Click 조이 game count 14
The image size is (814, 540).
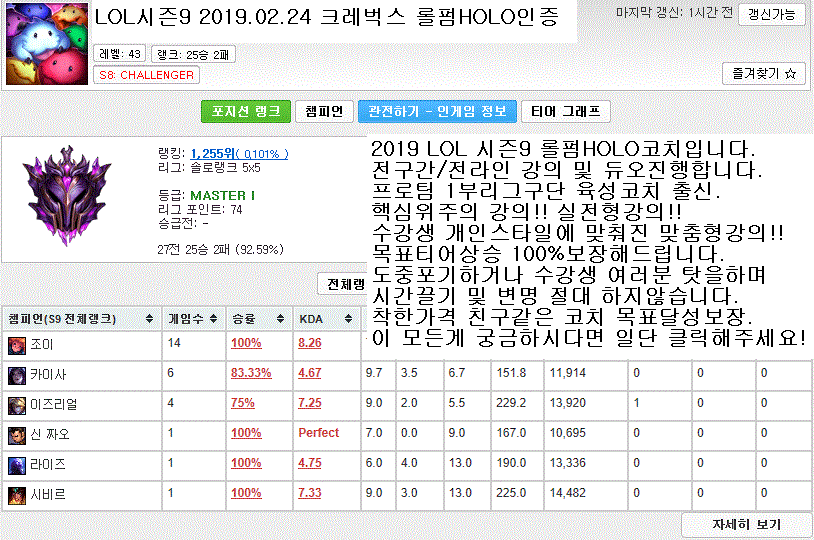[x=174, y=343]
